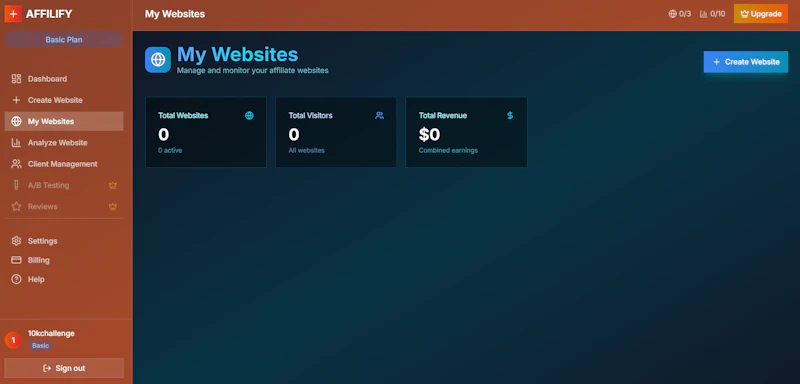Screen dimensions: 800x384
Task: Click the '0 active' text
Action: point(170,150)
